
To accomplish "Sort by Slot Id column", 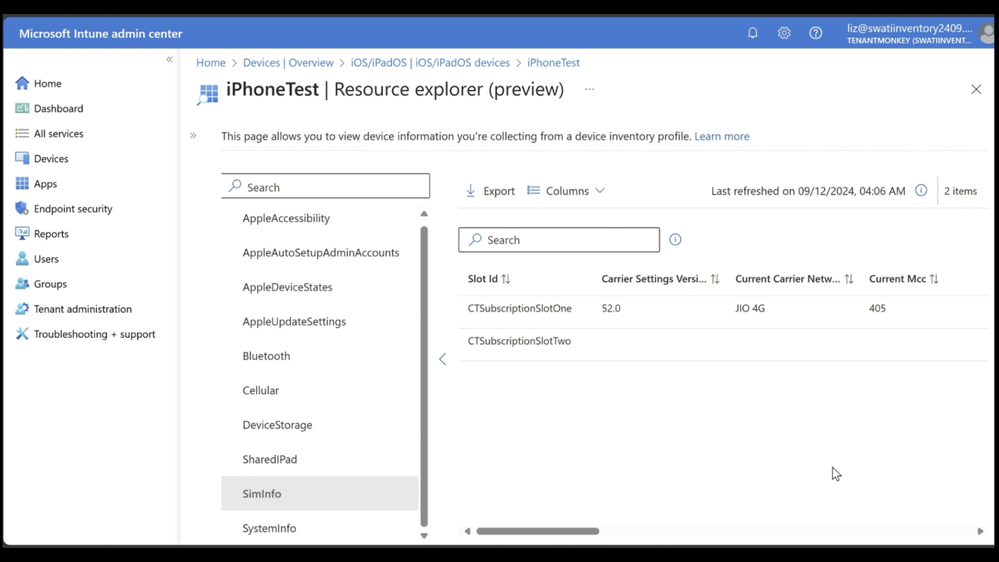I will [489, 278].
